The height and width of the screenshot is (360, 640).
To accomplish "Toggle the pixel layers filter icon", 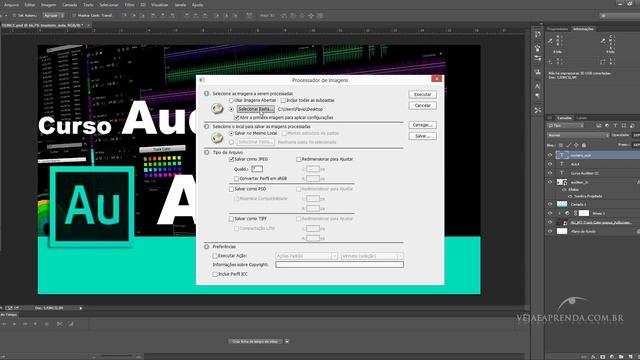I will point(599,126).
